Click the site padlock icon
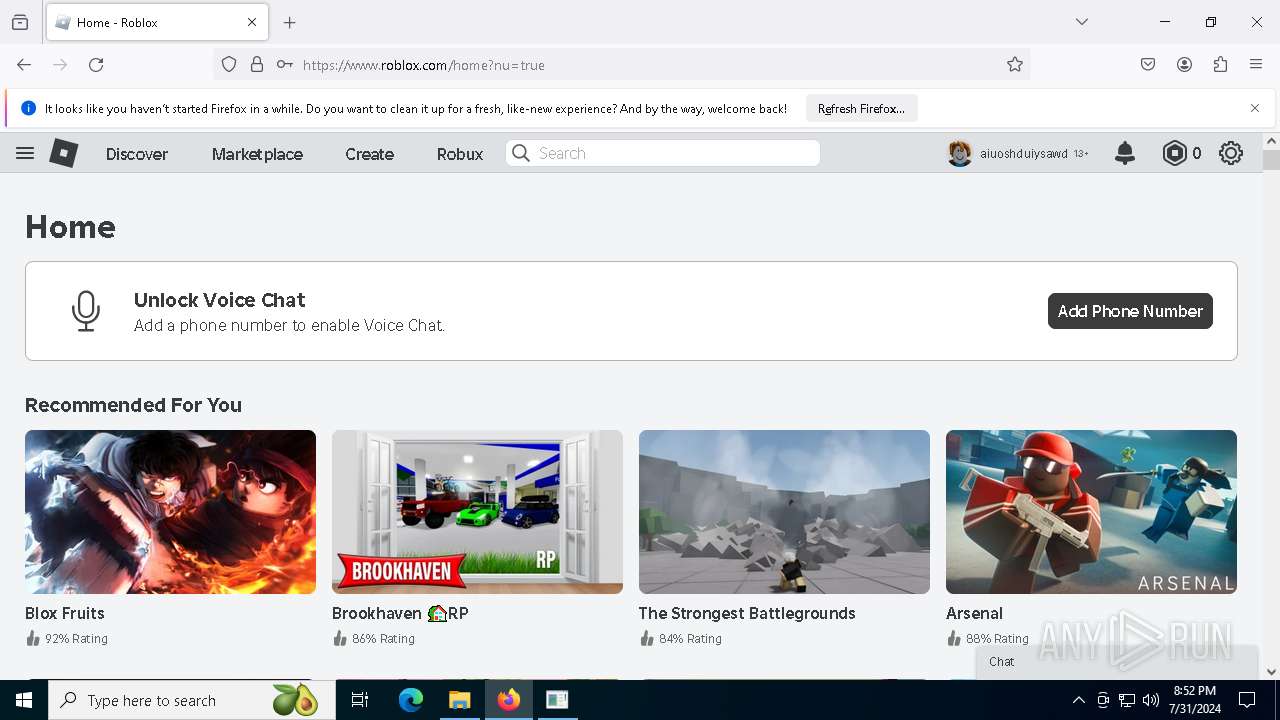The image size is (1280, 720). [x=257, y=65]
